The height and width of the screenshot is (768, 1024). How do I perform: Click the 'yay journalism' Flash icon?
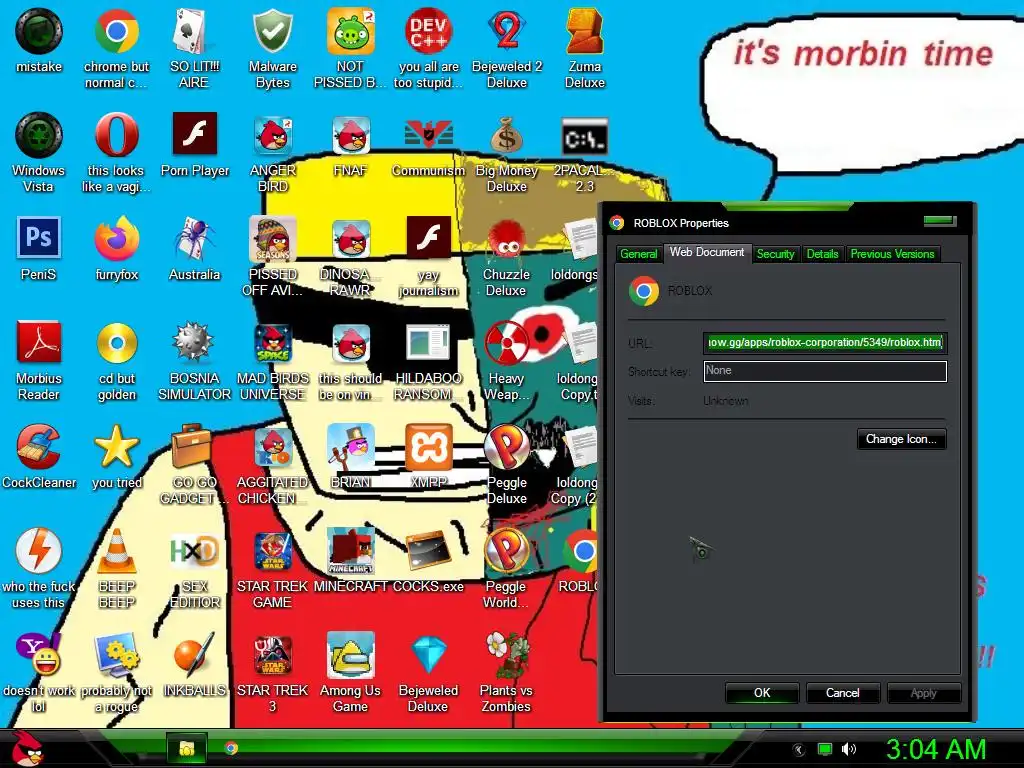pyautogui.click(x=428, y=238)
